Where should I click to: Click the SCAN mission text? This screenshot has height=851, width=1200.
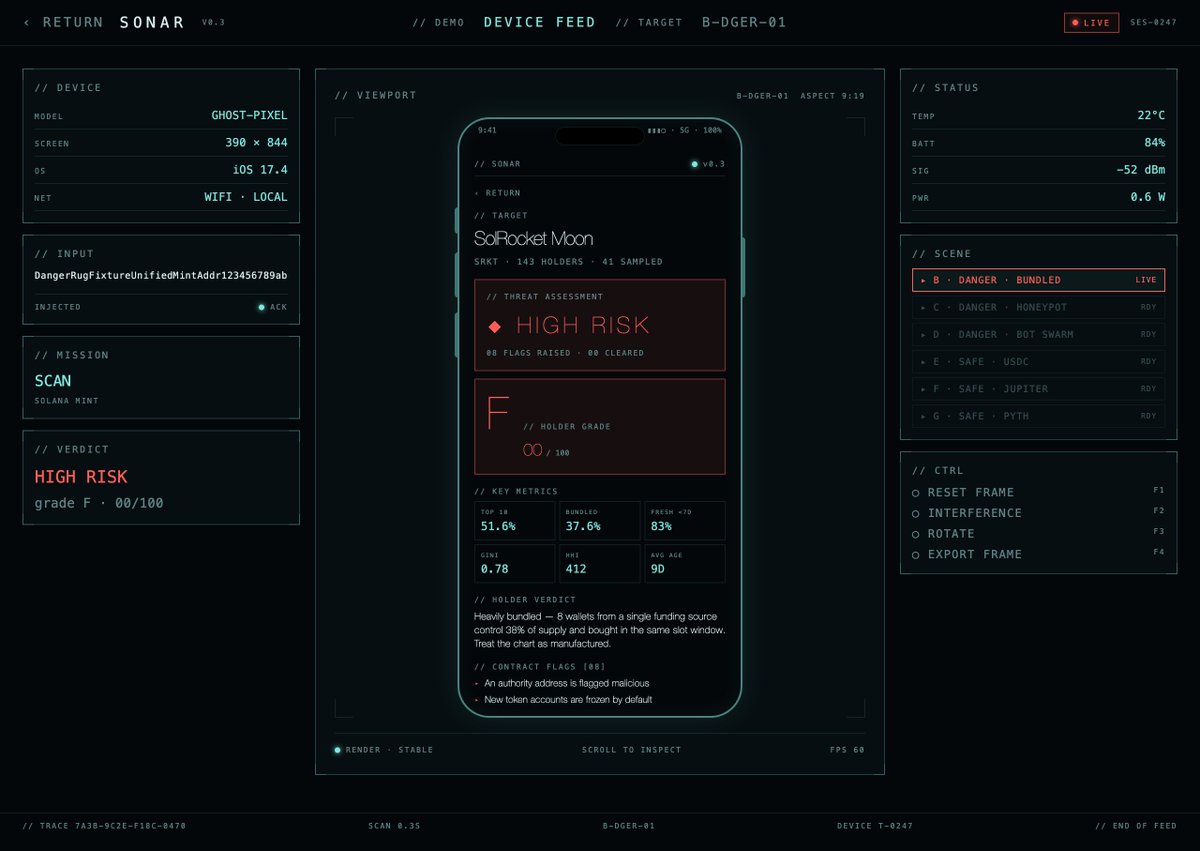(x=53, y=381)
